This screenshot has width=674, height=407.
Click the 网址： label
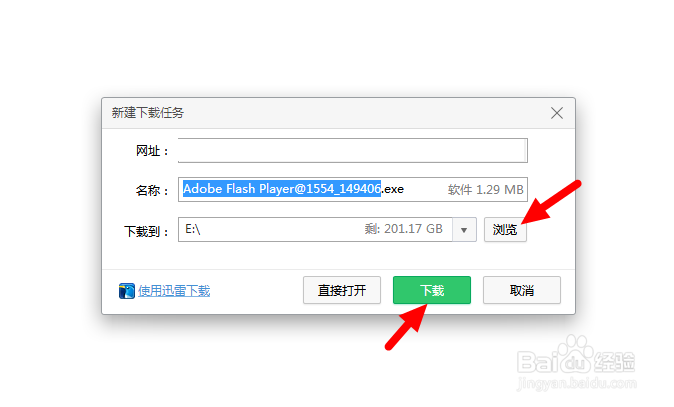pos(152,151)
